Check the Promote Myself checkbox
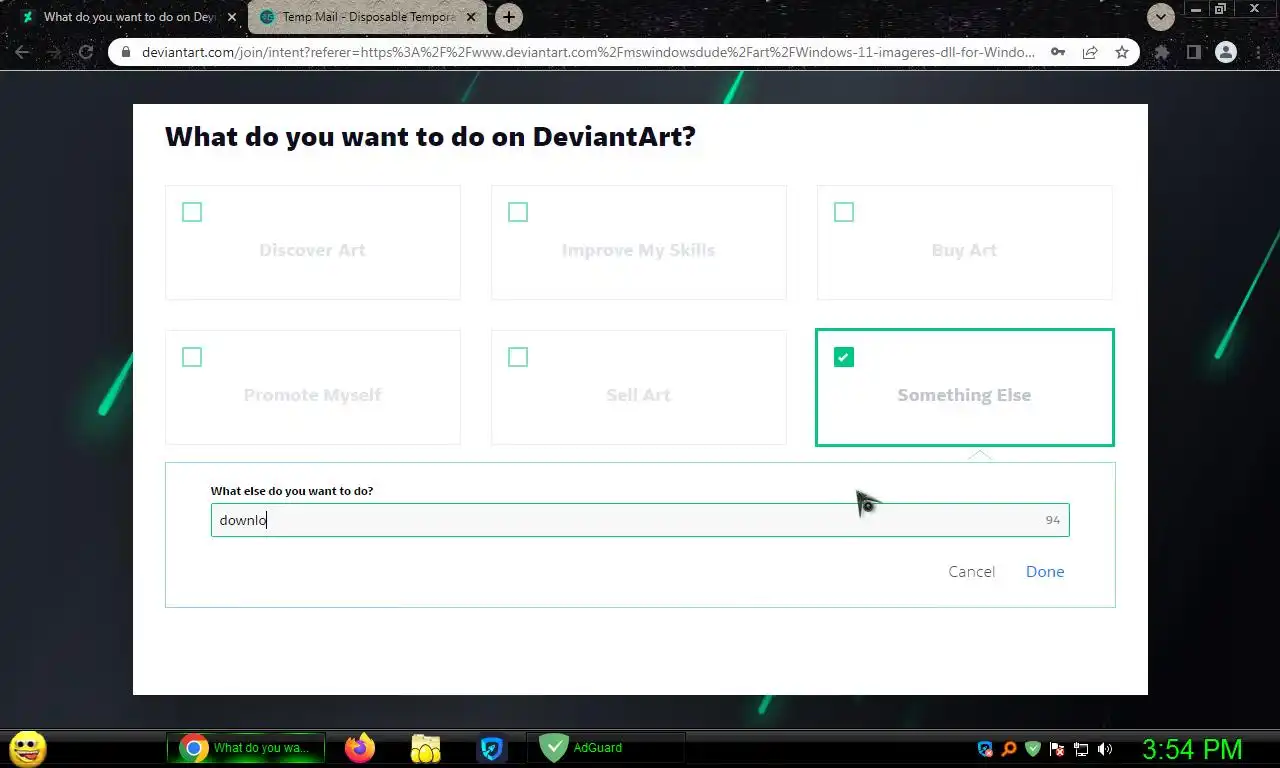 [192, 357]
